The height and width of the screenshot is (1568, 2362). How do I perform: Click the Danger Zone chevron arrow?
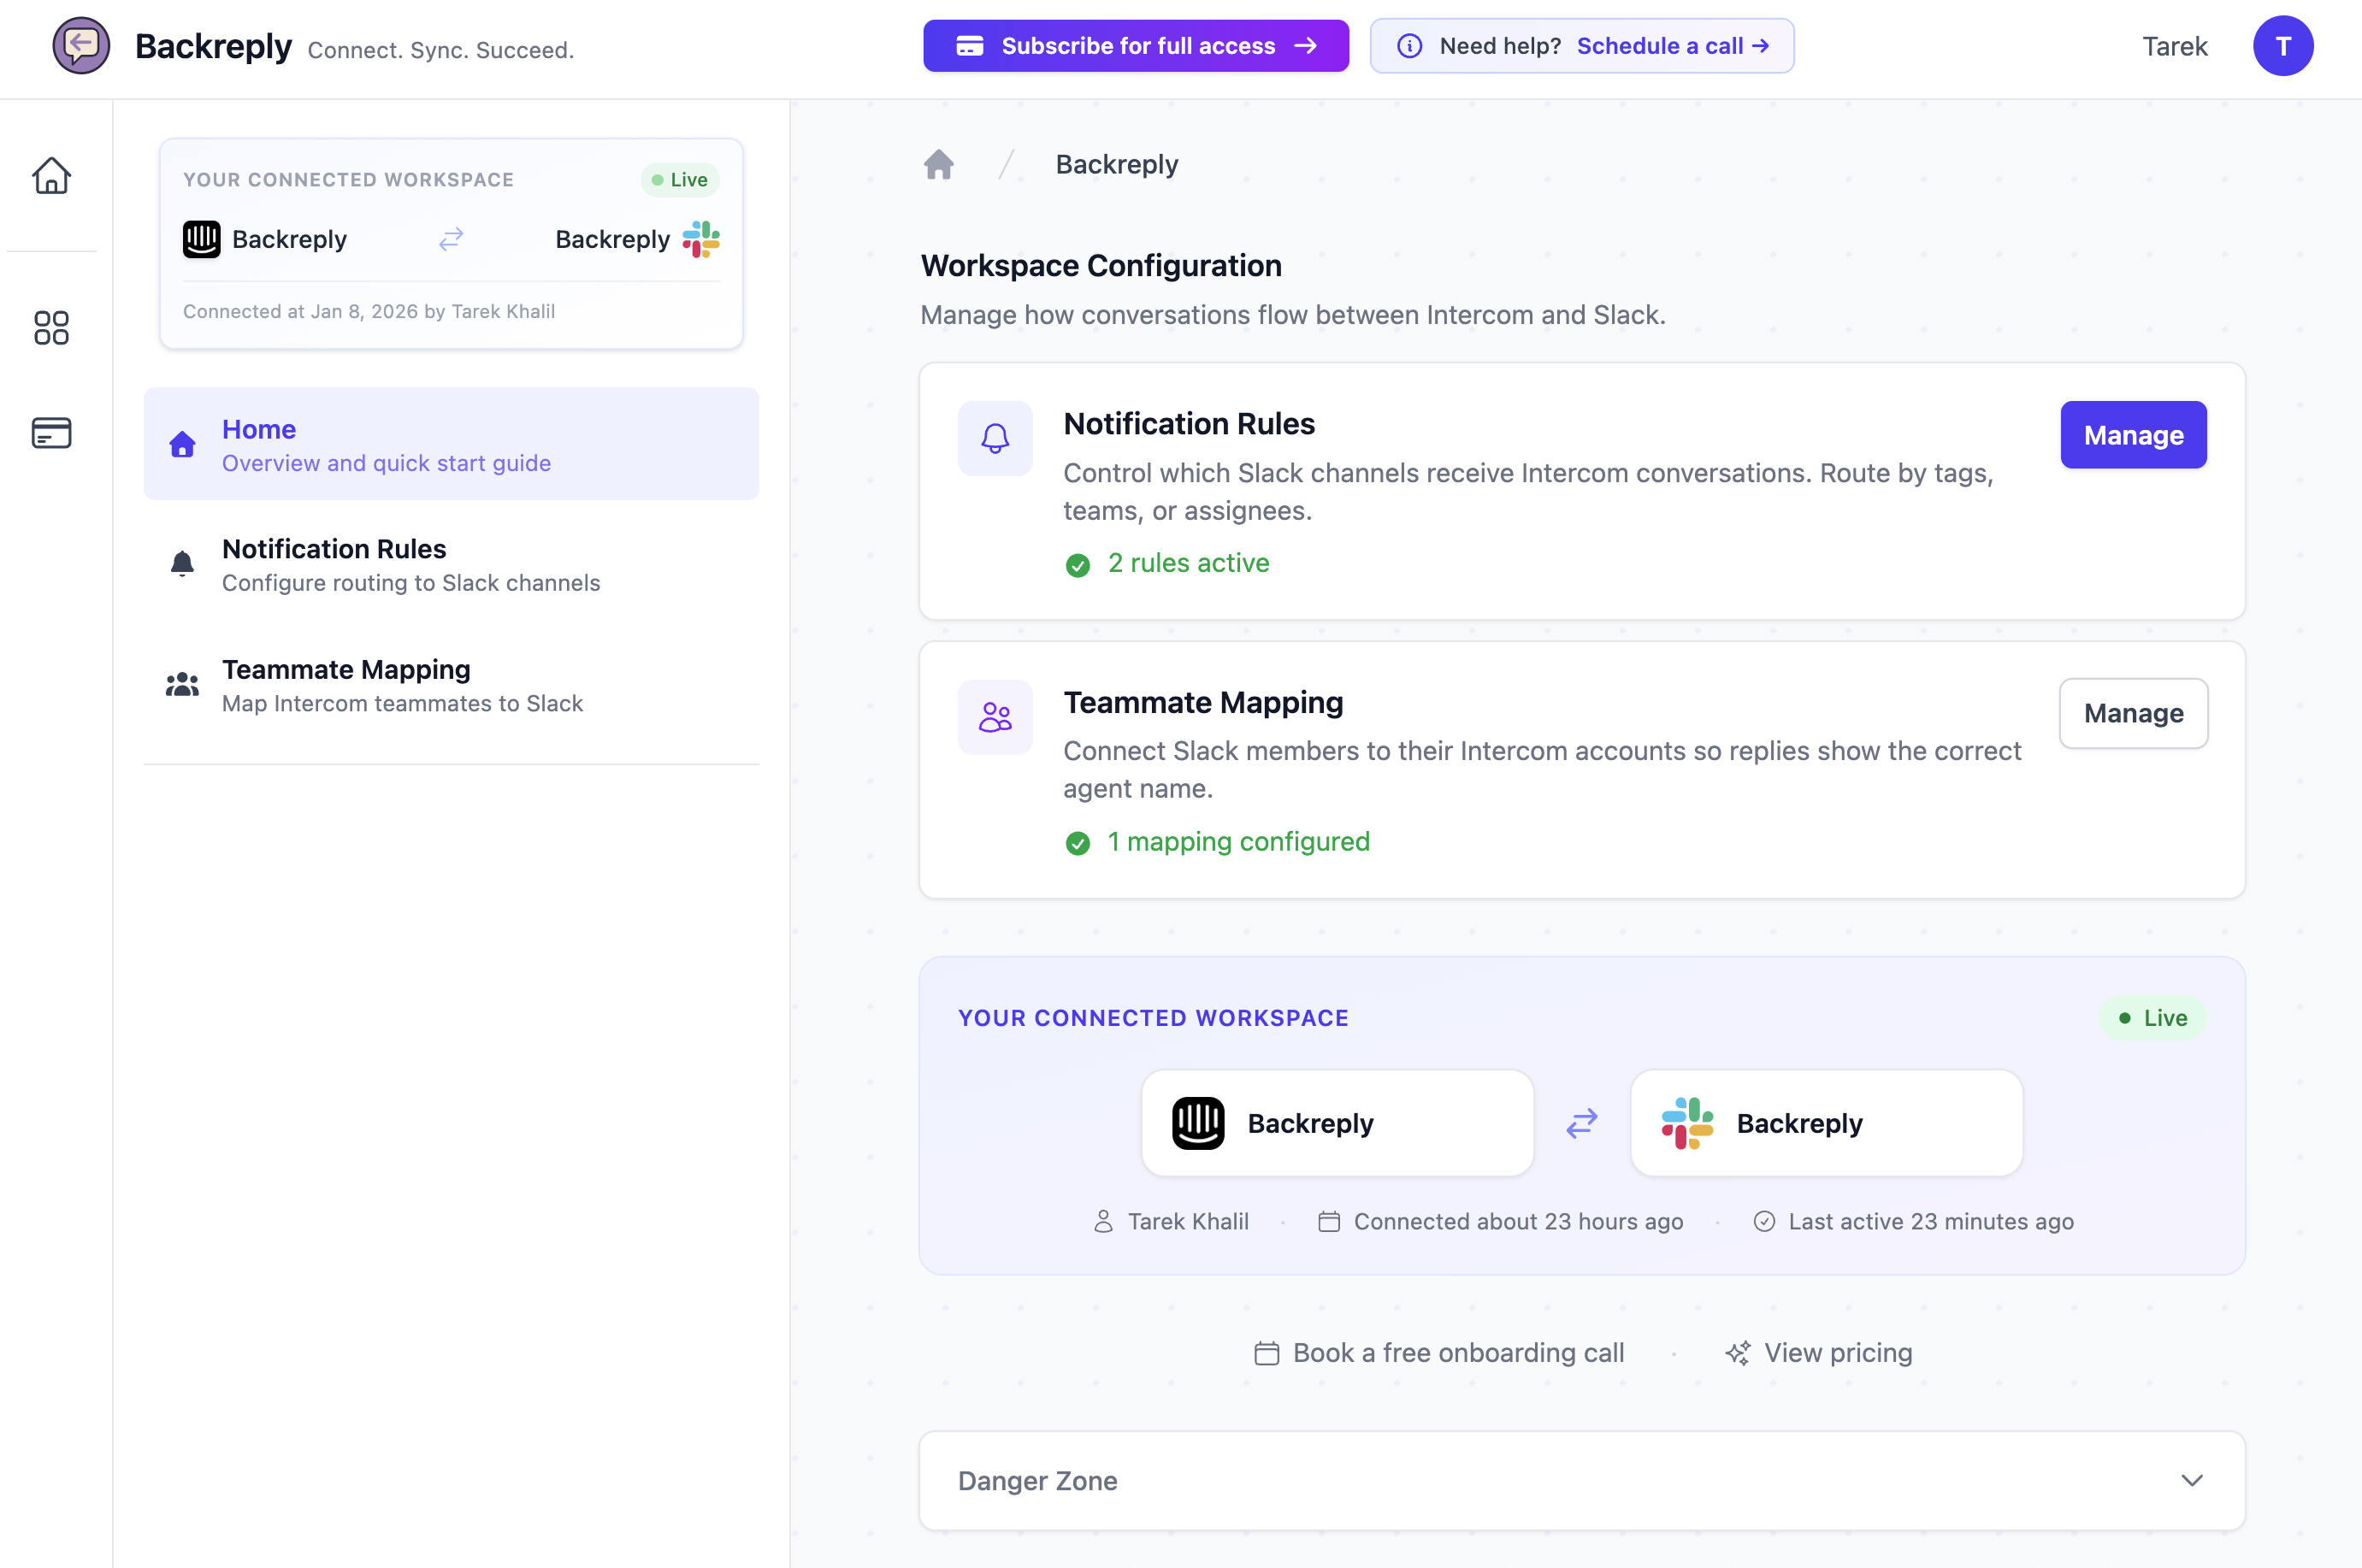[2191, 1480]
